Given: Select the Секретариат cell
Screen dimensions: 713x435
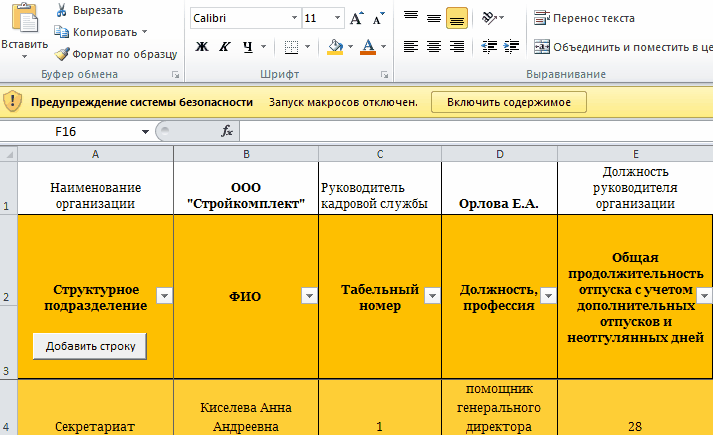Looking at the screenshot, I should 95,407.
